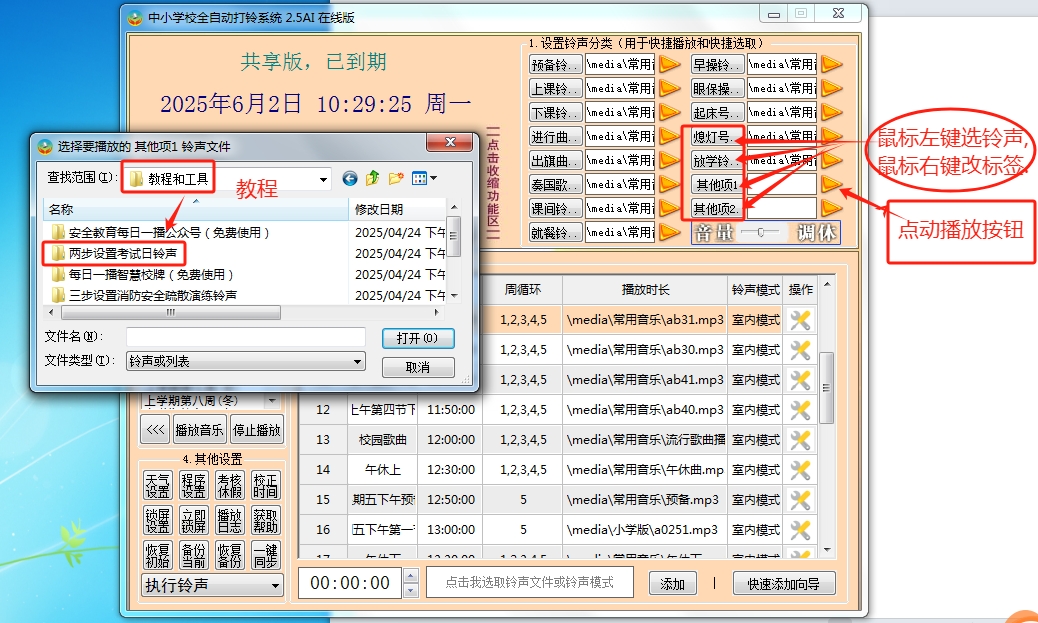
Task: Sort files by the 修改日期 column header
Action: click(397, 209)
